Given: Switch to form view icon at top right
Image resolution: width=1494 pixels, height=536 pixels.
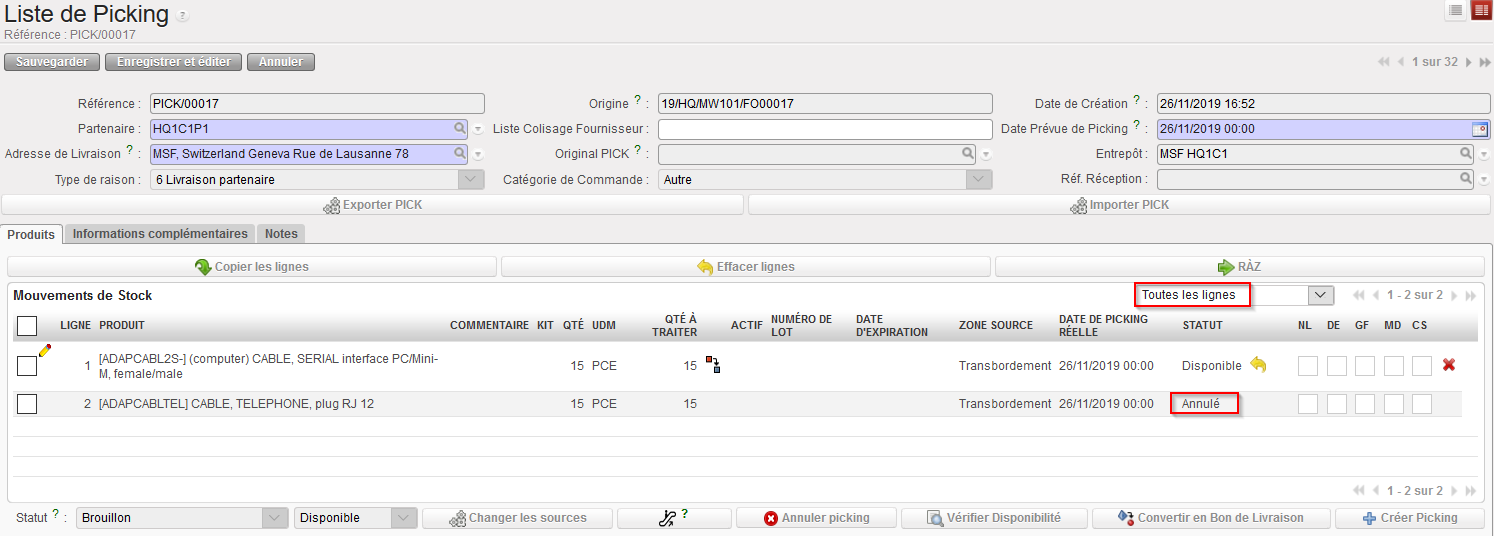Looking at the screenshot, I should [x=1481, y=11].
